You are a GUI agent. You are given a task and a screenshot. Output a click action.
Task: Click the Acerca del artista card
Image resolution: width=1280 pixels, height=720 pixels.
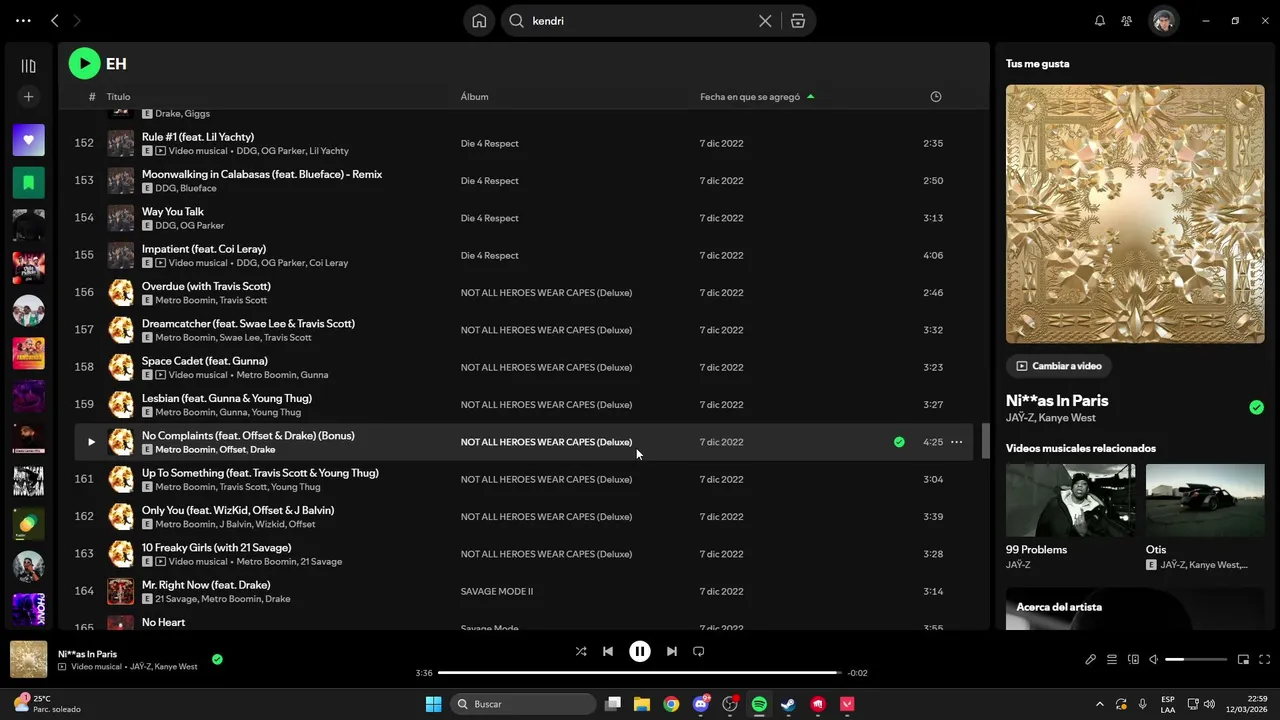coord(1135,609)
